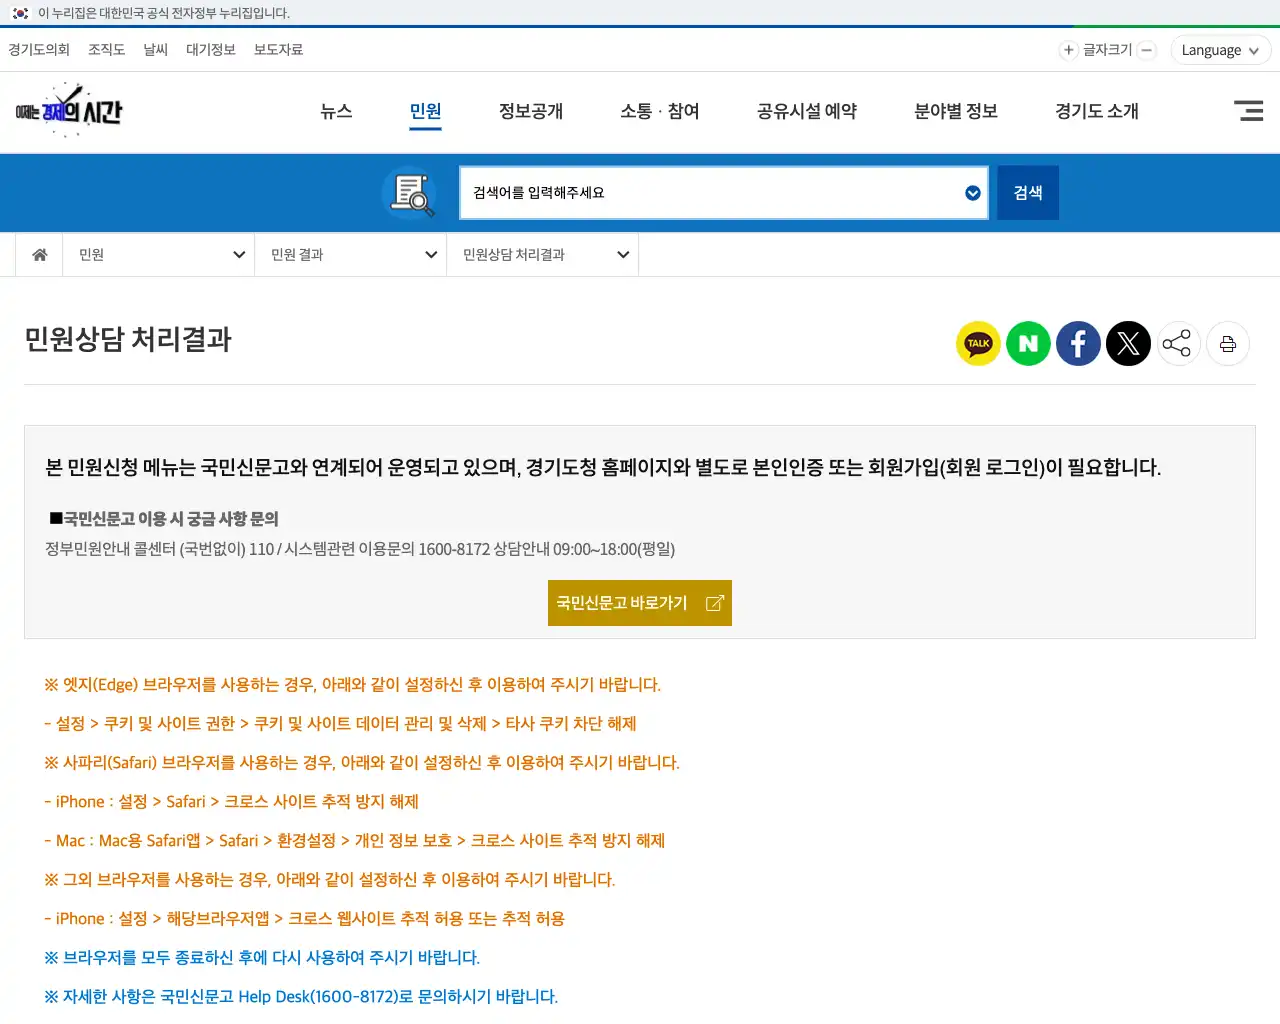1280x1024 pixels.
Task: Open the 경기도 소개 main menu
Action: click(1097, 111)
